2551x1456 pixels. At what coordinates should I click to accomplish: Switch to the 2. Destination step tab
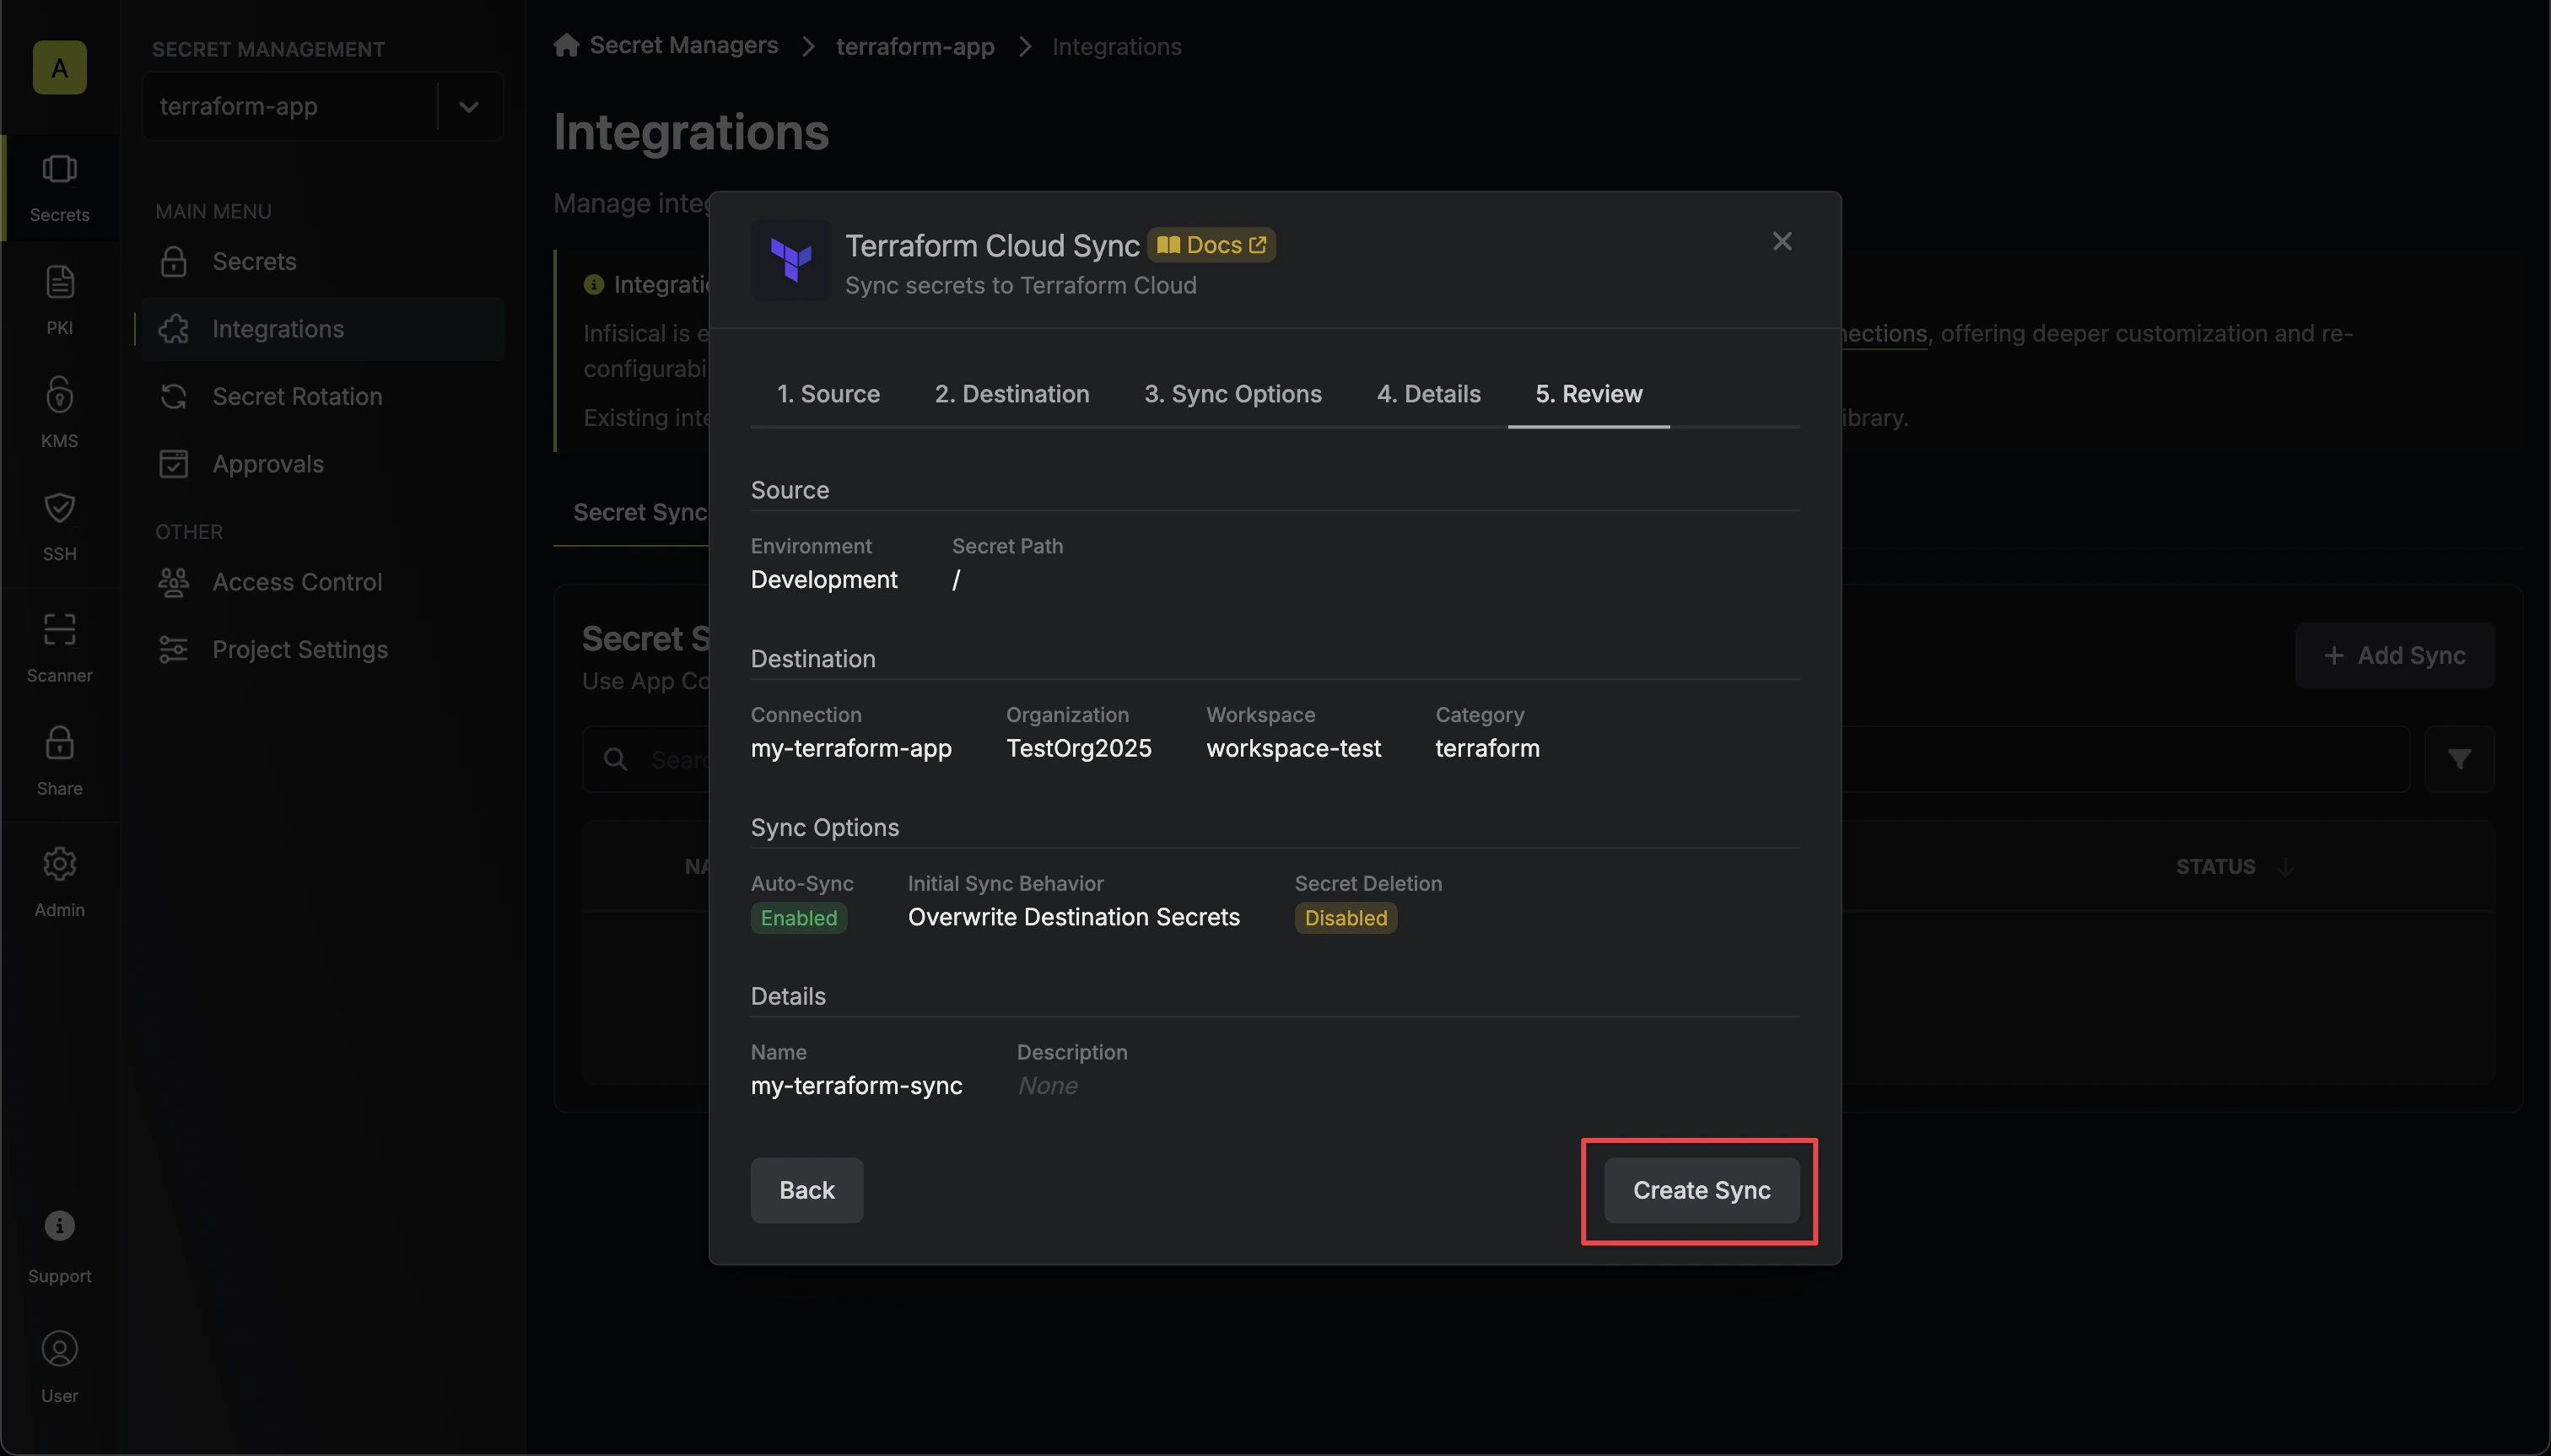coord(1012,394)
